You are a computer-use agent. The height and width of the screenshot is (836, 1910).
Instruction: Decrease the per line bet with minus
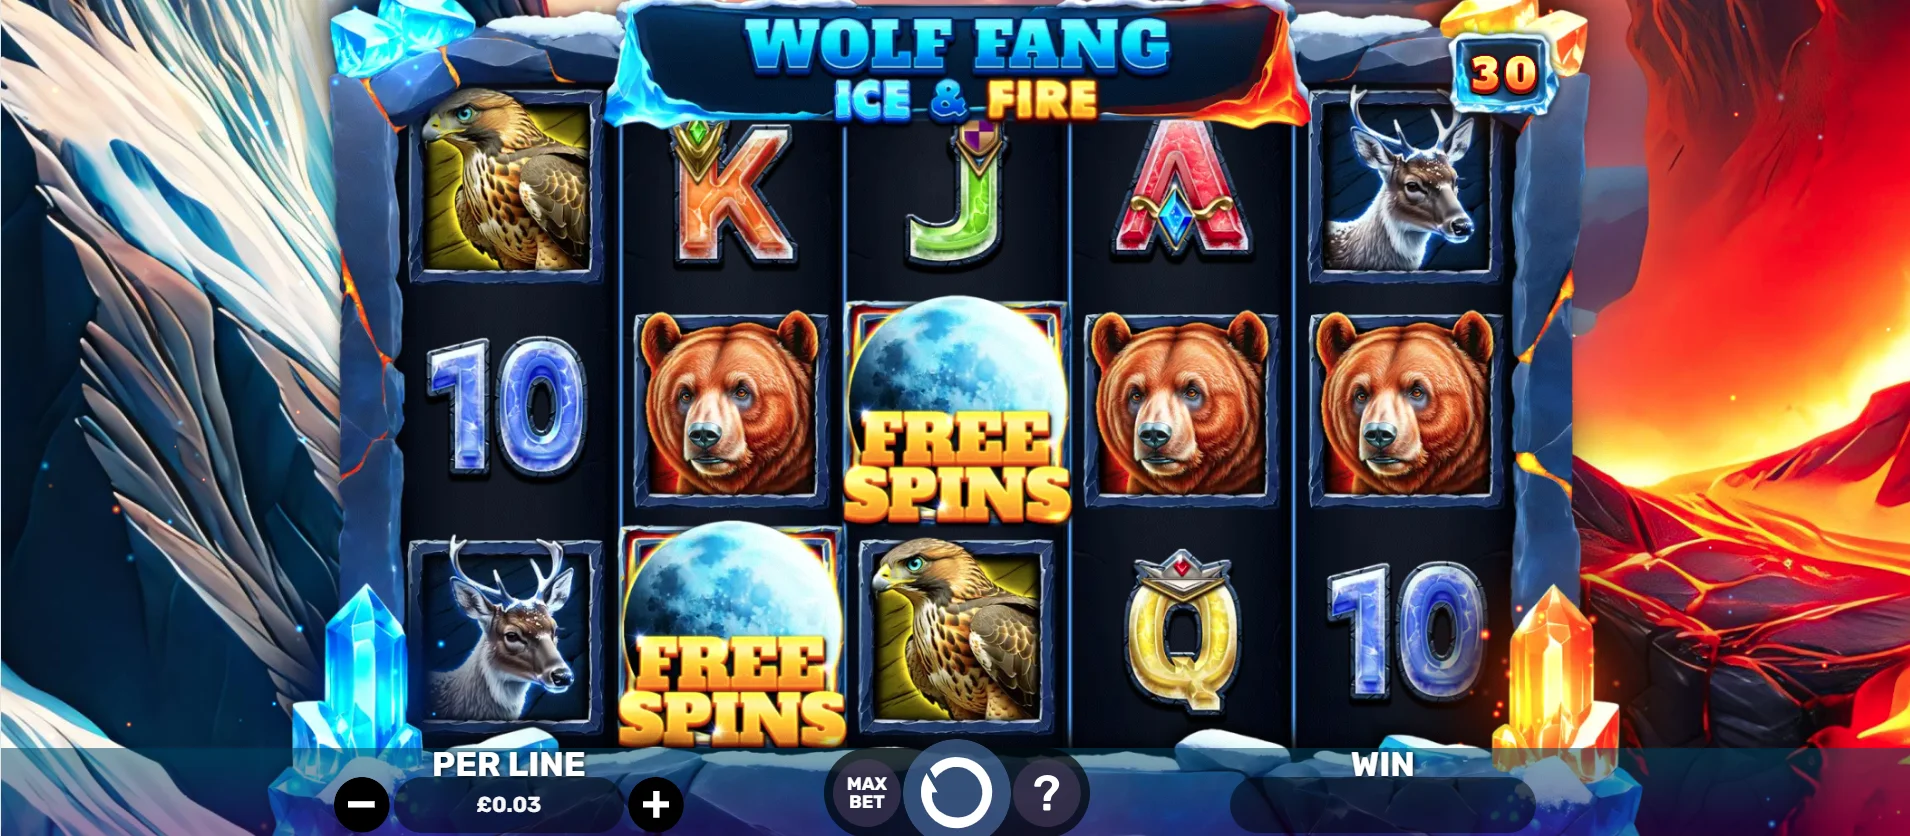point(361,804)
